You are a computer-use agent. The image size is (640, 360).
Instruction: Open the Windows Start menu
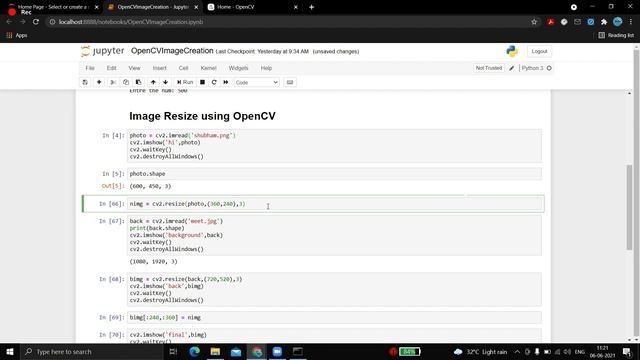[10, 351]
